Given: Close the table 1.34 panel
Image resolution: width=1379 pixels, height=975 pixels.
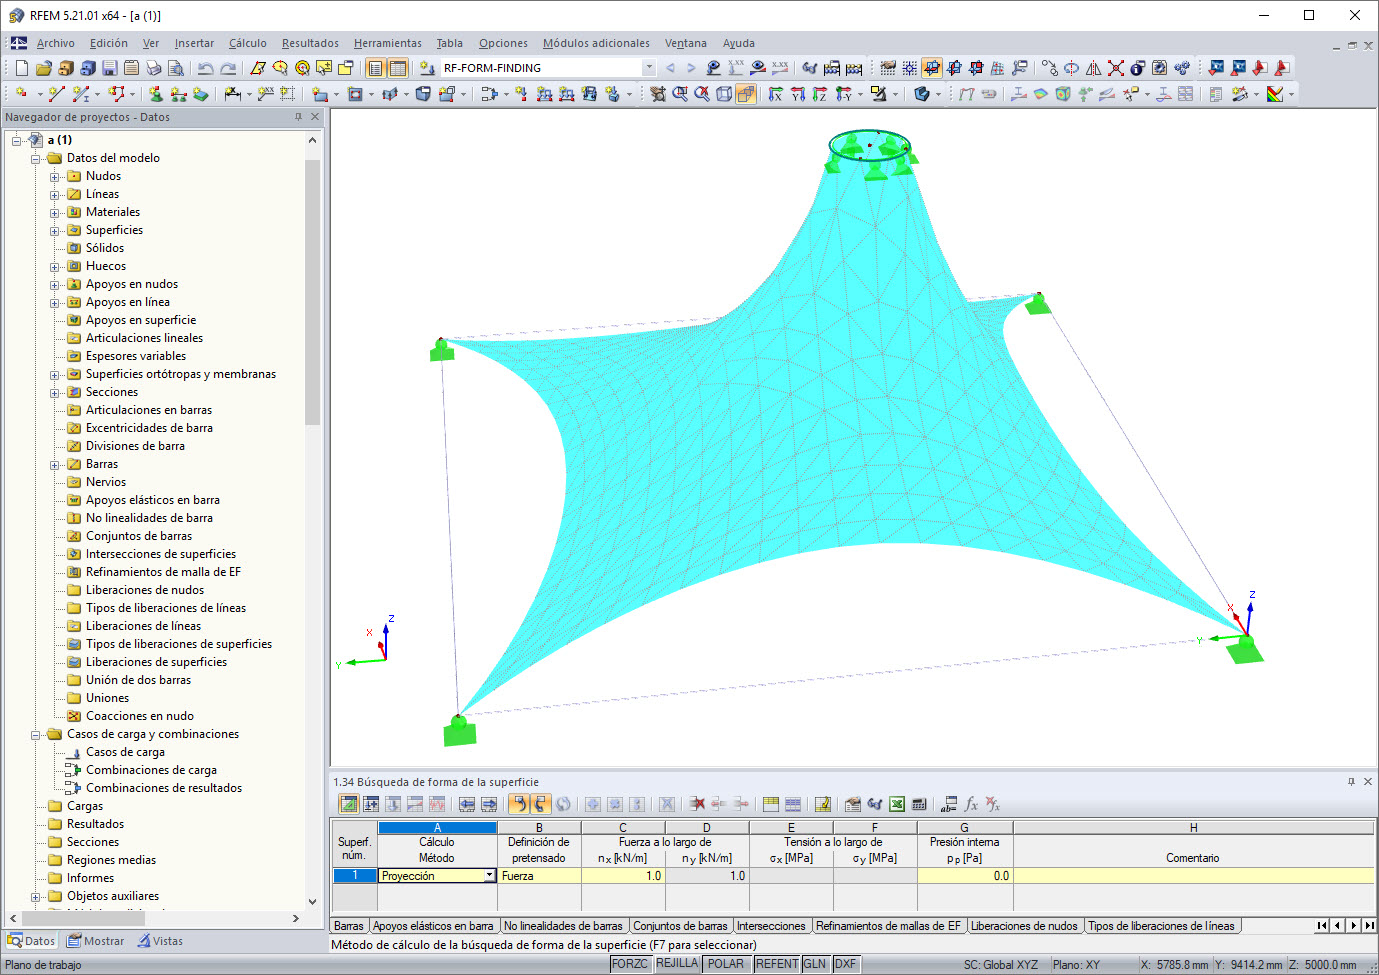Looking at the screenshot, I should [x=1368, y=782].
